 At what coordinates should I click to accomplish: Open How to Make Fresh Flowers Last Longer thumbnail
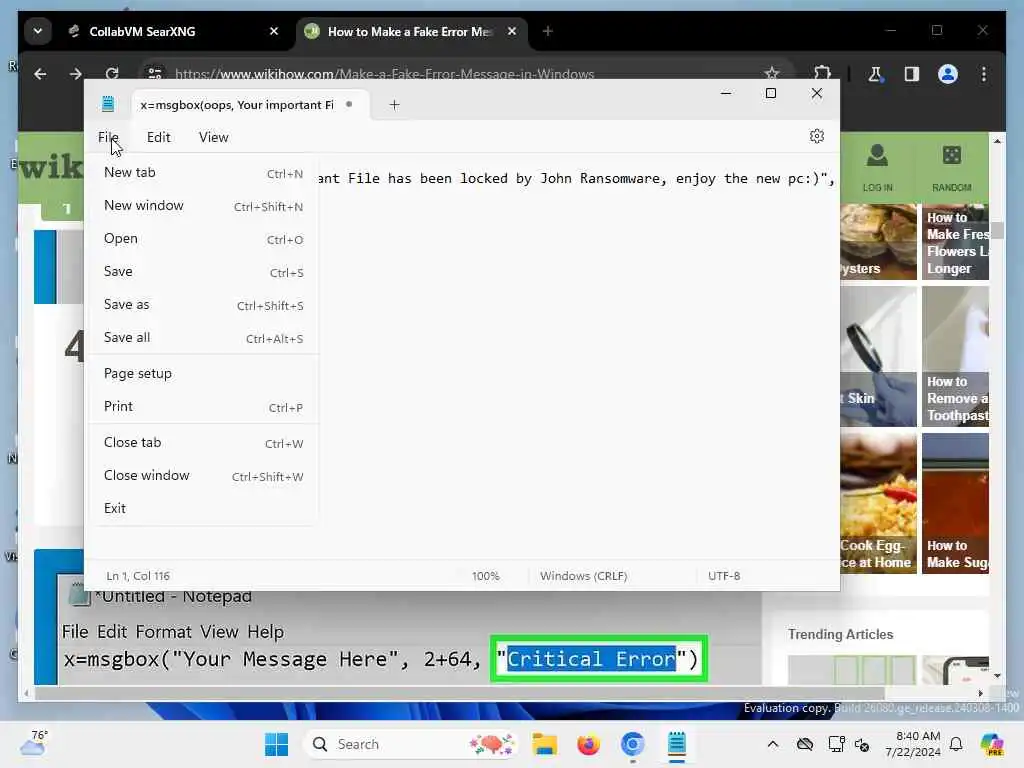[955, 242]
